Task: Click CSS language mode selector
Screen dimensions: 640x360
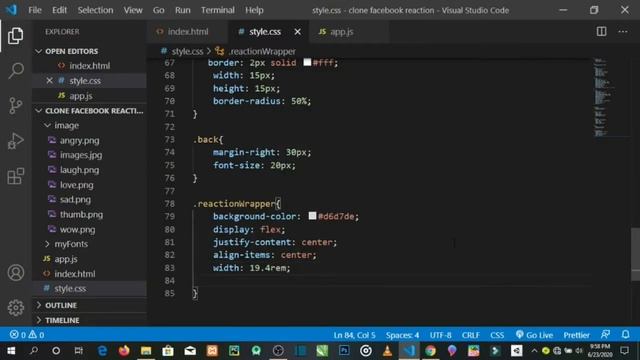Action: click(497, 335)
